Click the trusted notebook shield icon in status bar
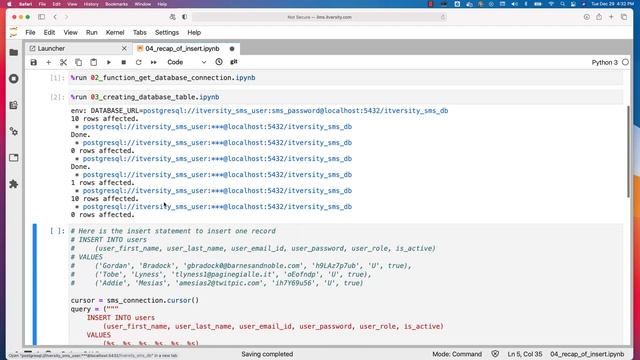Screen dimensions: 640x360 (x=495, y=354)
